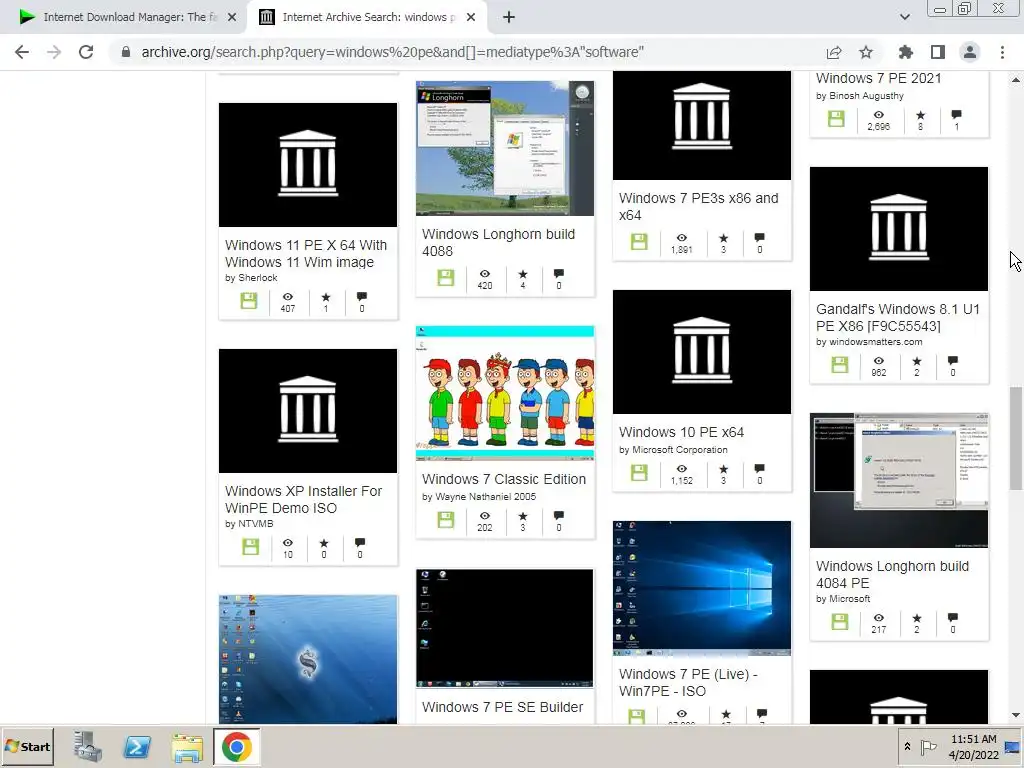Open the Chrome profile avatar
The height and width of the screenshot is (768, 1024).
970,52
